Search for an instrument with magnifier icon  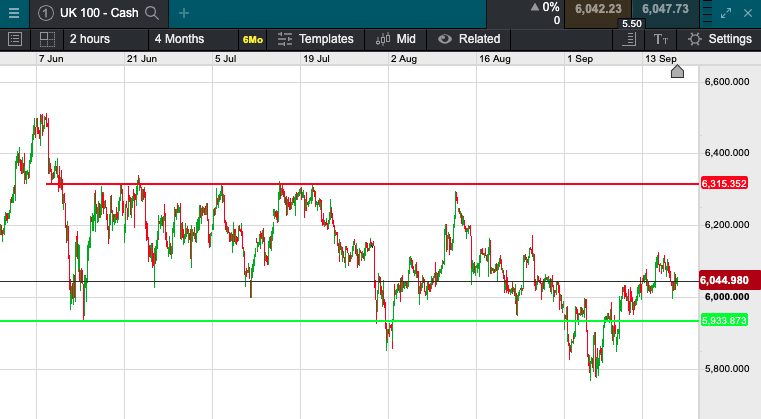(x=152, y=13)
